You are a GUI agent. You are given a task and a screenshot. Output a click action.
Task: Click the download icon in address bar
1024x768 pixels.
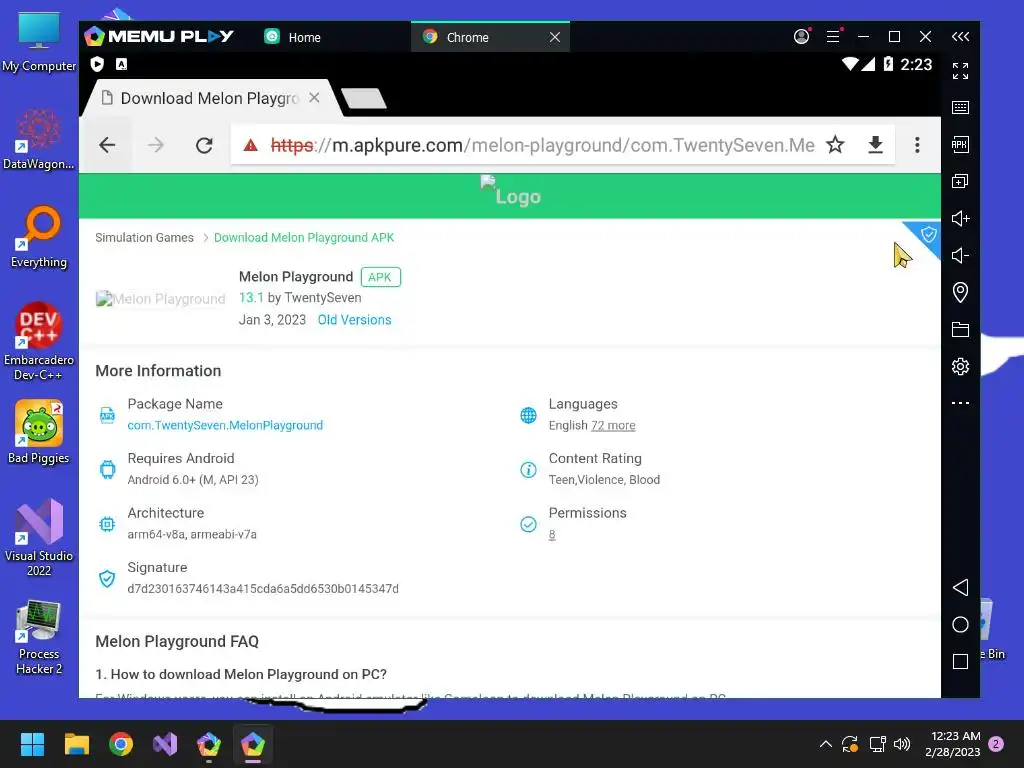tap(876, 144)
